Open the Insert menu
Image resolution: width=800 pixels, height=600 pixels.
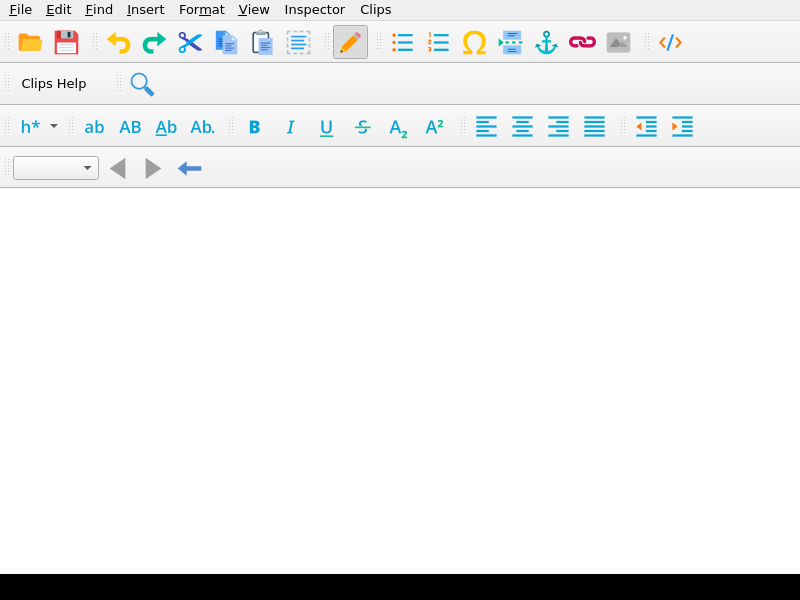tap(145, 9)
